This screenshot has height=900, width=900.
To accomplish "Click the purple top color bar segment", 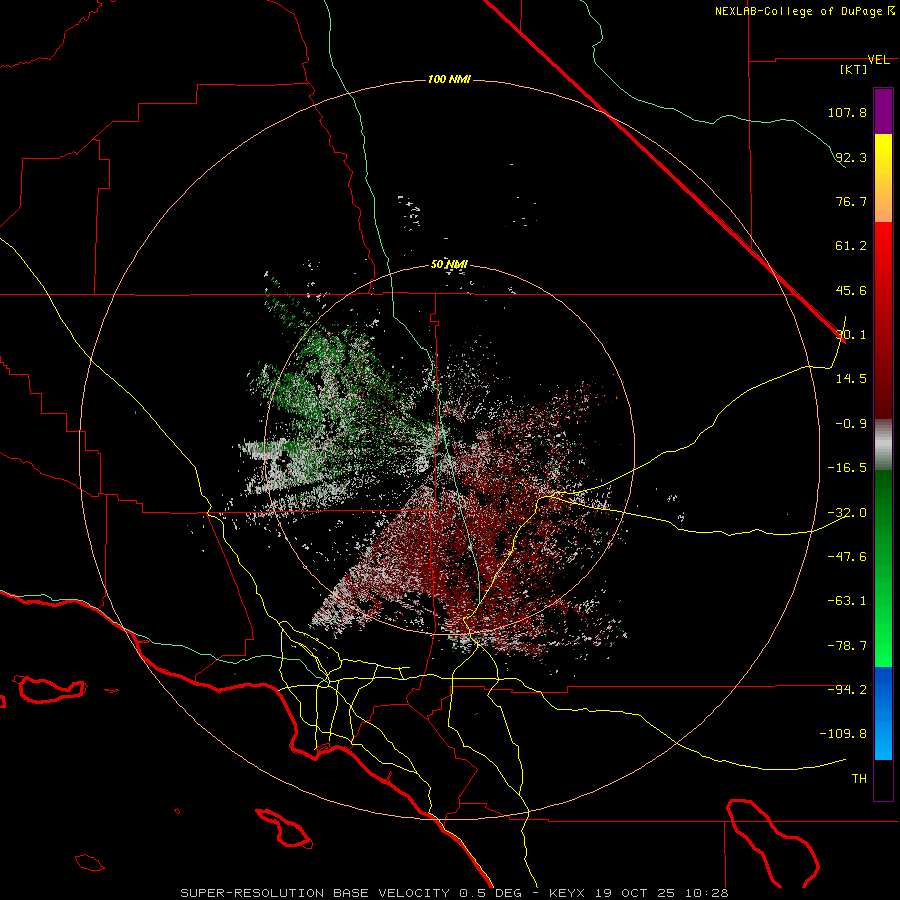I will [883, 111].
